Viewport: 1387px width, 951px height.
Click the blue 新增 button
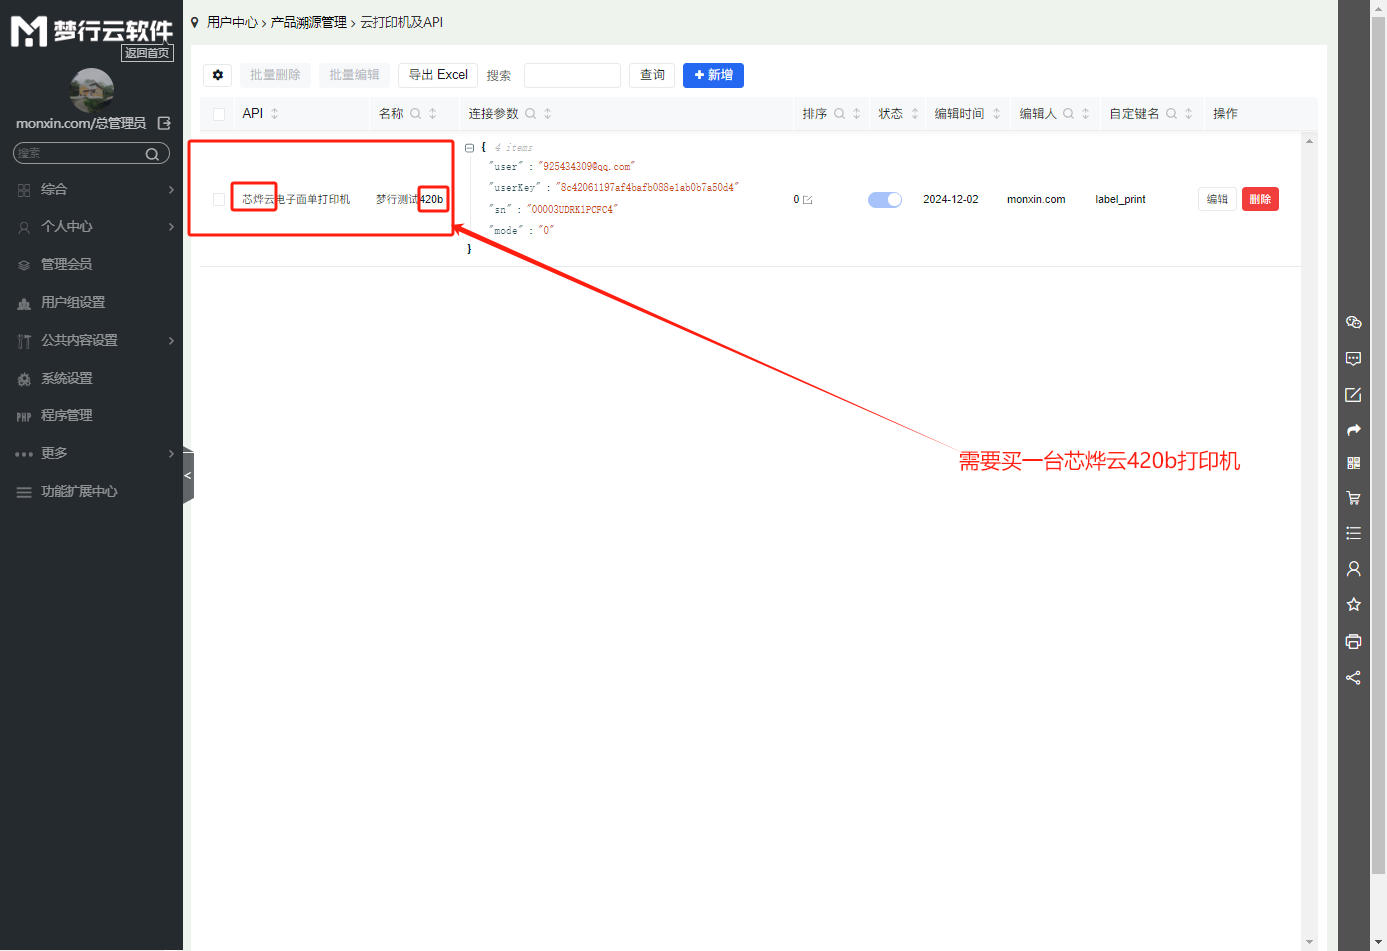pos(713,75)
